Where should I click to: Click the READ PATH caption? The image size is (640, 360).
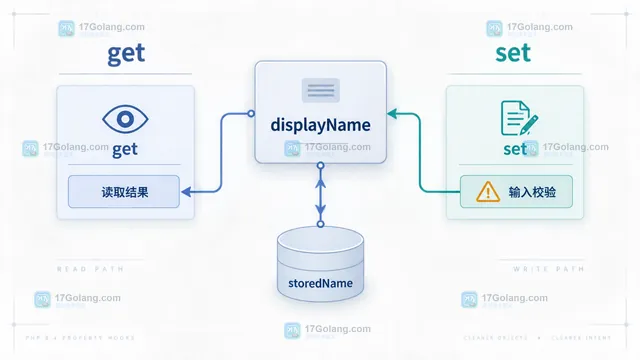pos(91,269)
